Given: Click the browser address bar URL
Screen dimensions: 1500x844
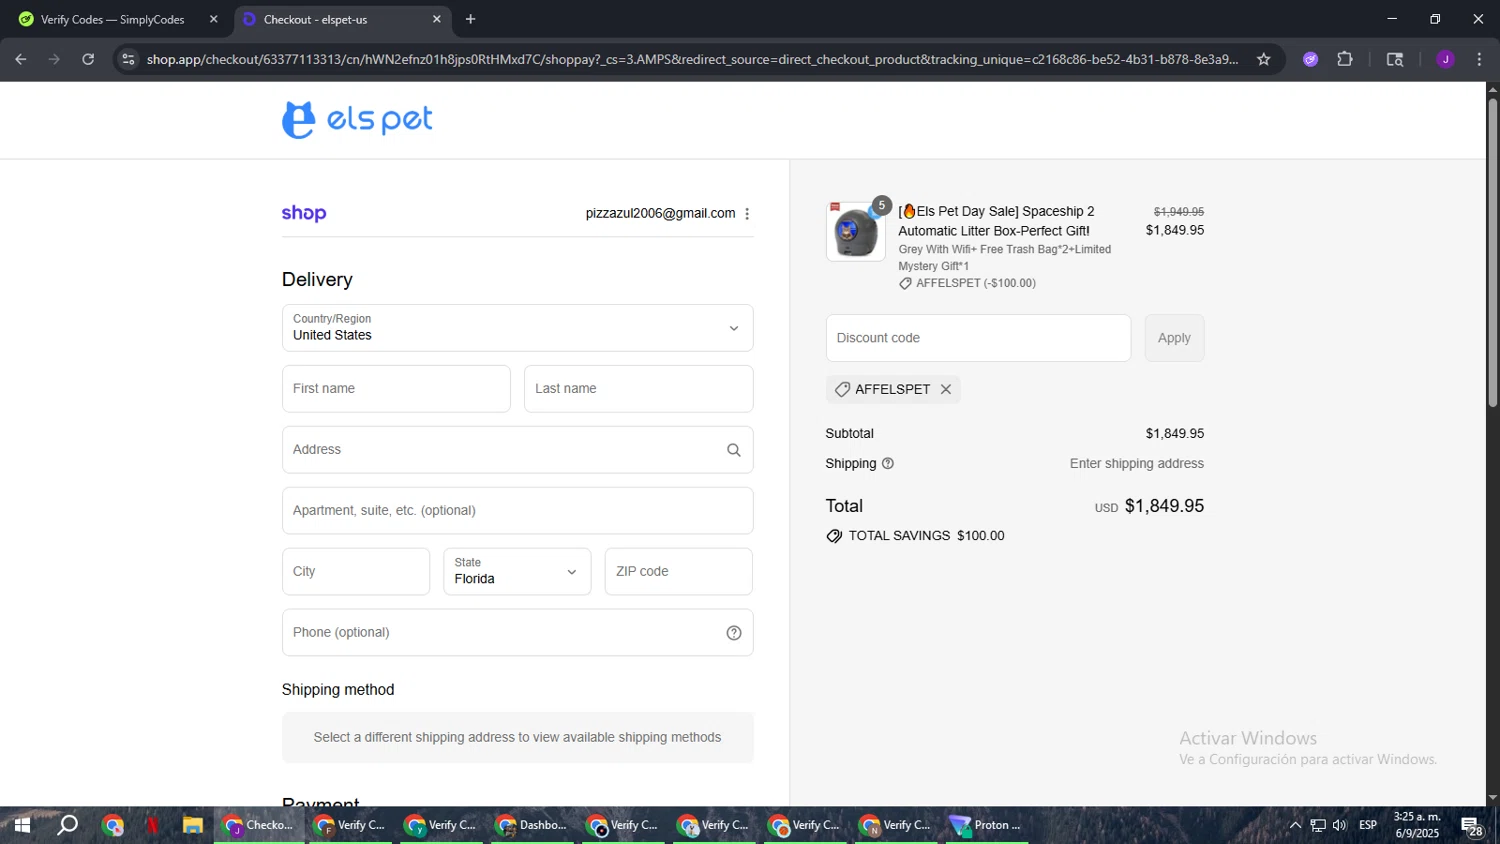Looking at the screenshot, I should coord(692,59).
